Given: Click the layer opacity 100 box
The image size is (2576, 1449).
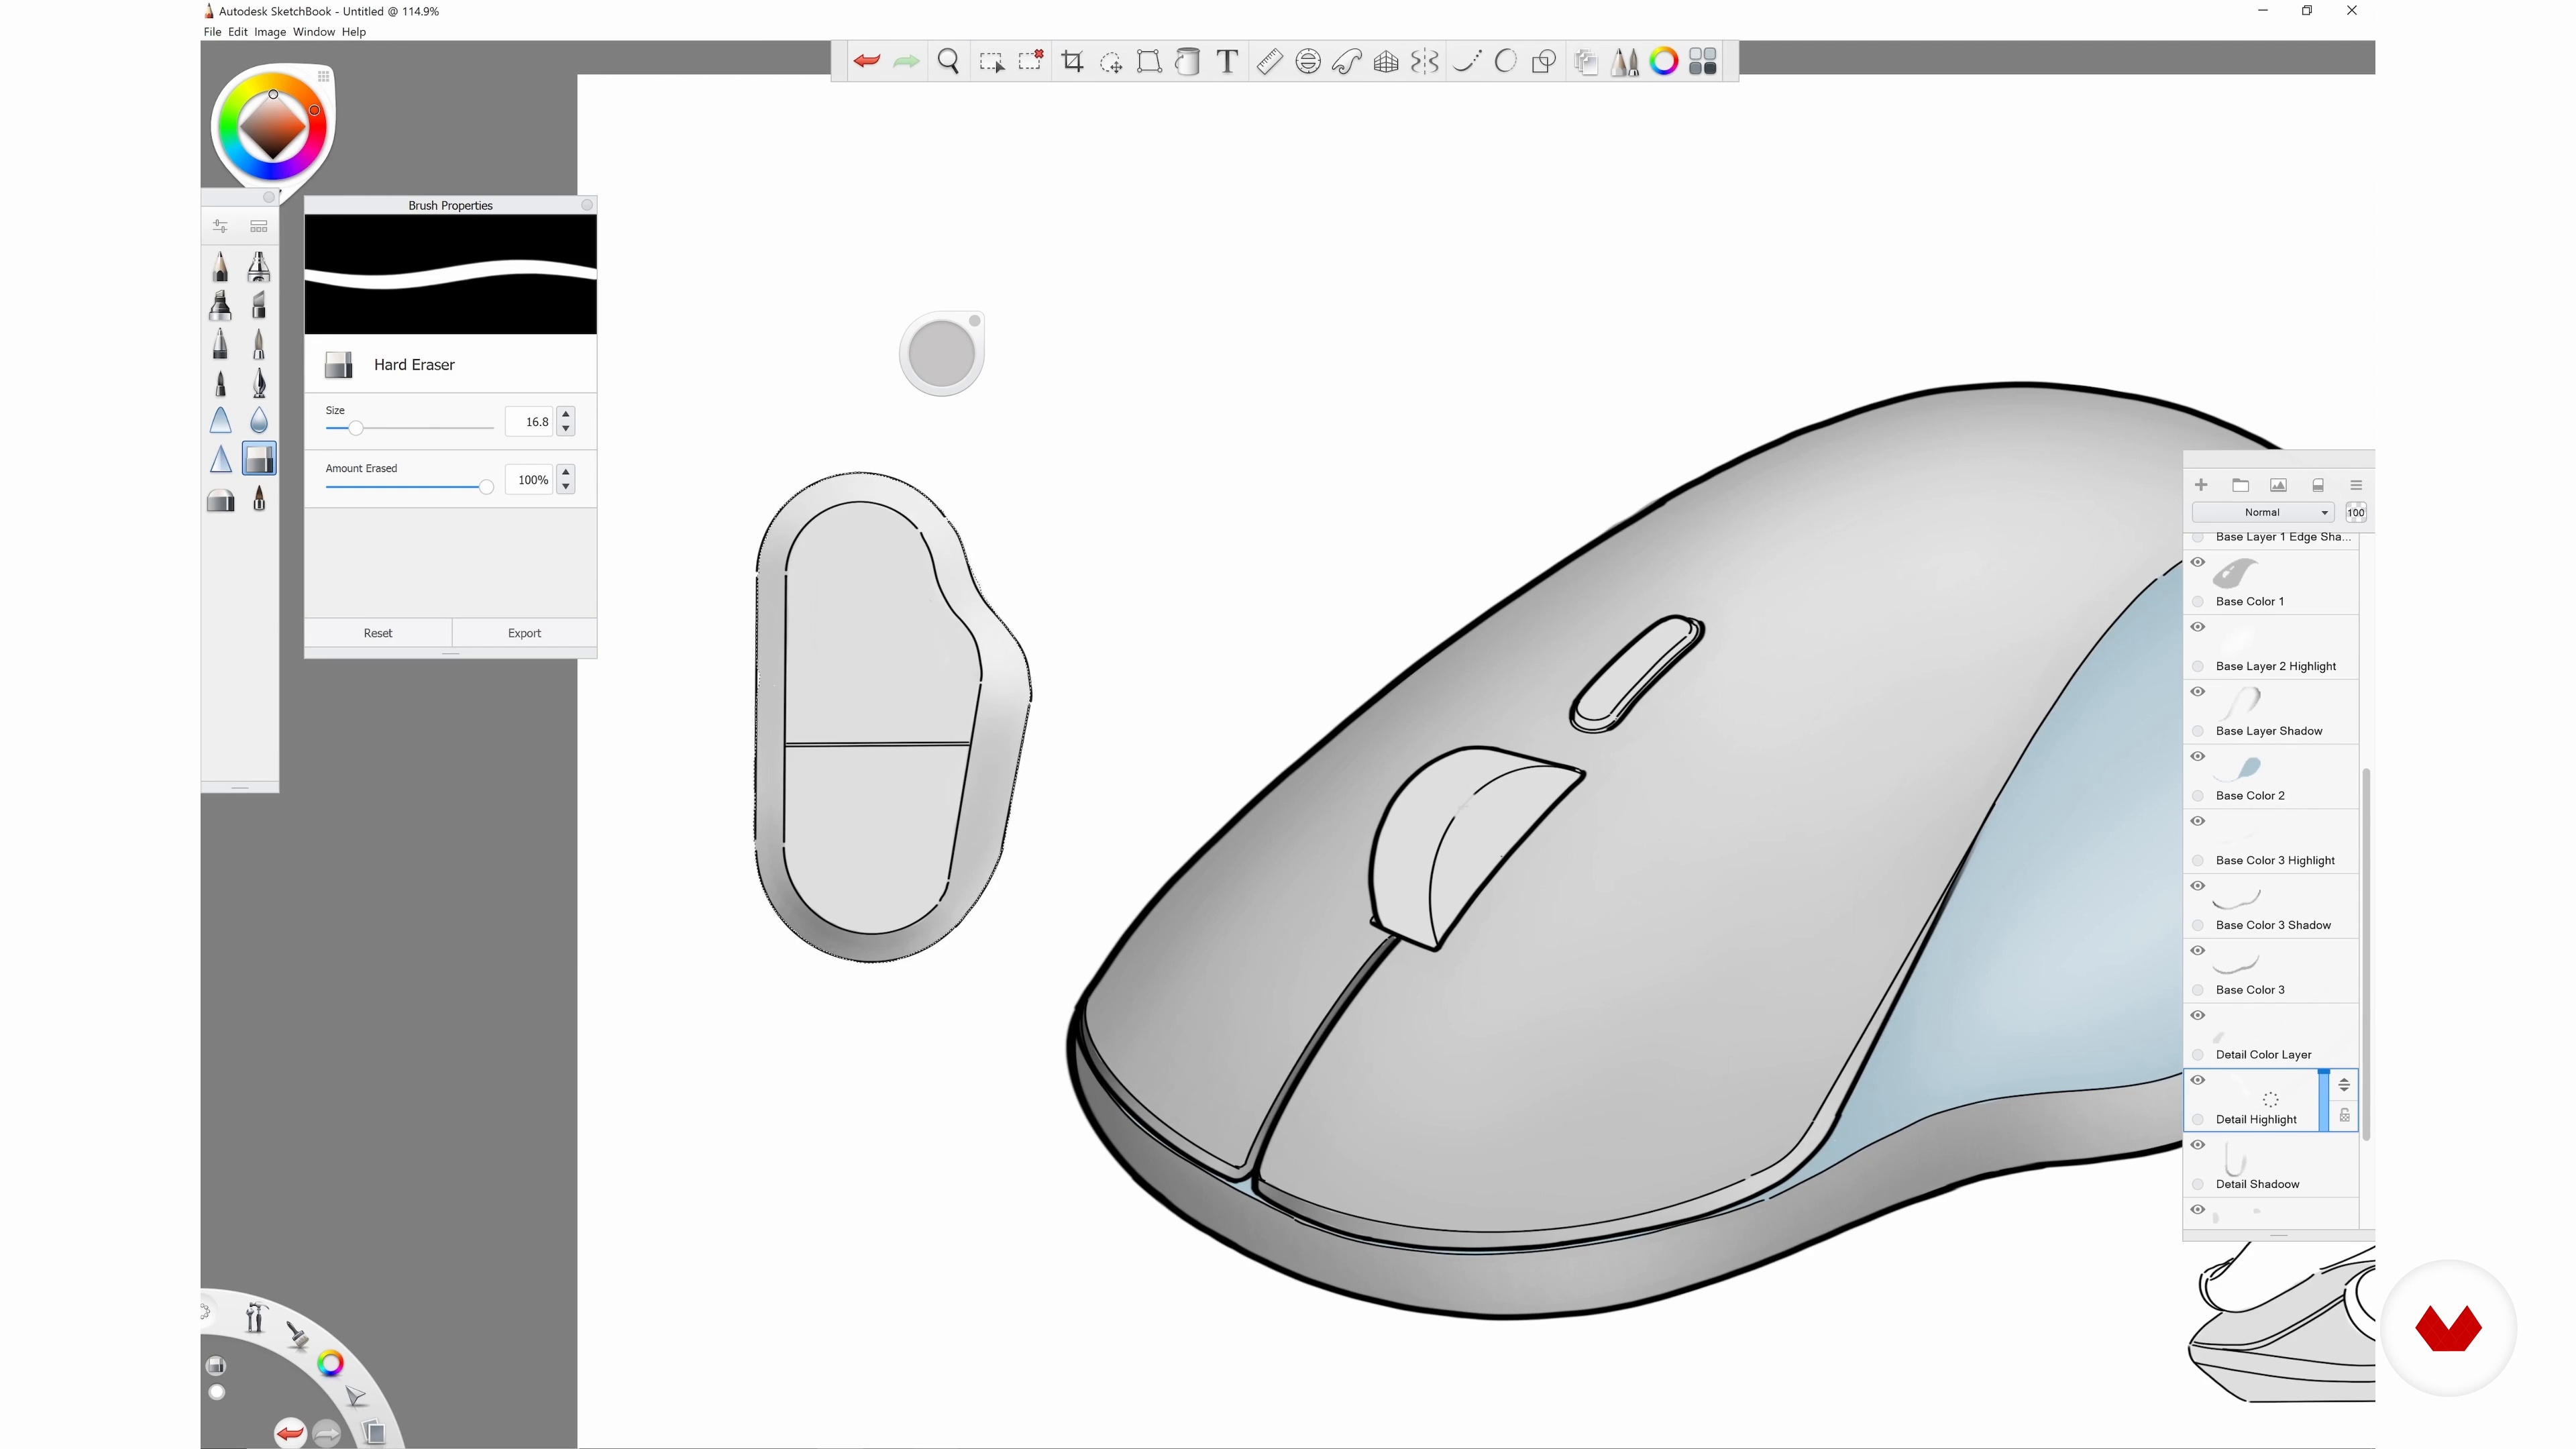Looking at the screenshot, I should 2356,512.
